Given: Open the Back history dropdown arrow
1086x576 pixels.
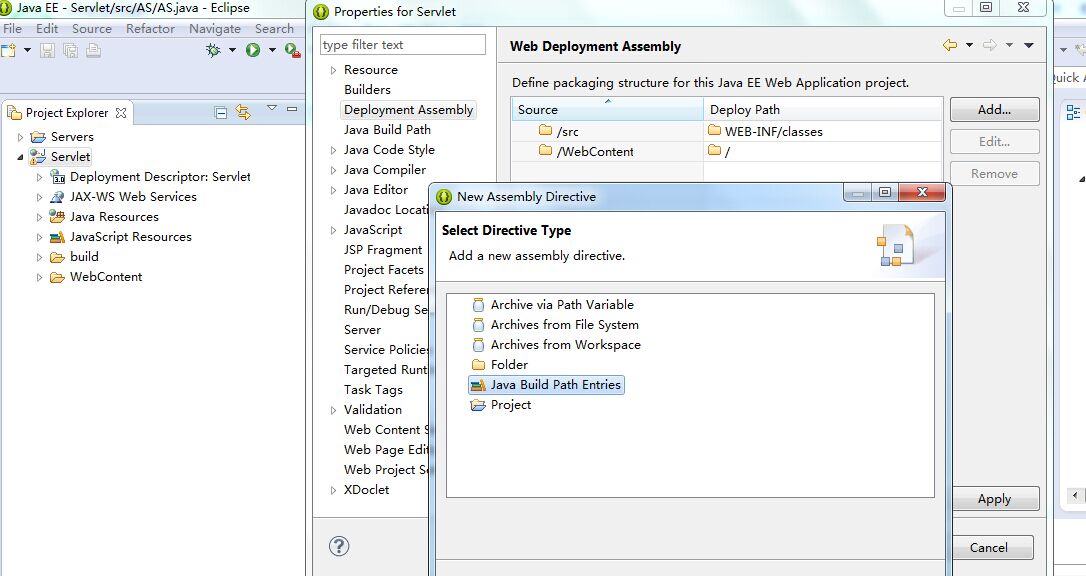Looking at the screenshot, I should coord(969,45).
